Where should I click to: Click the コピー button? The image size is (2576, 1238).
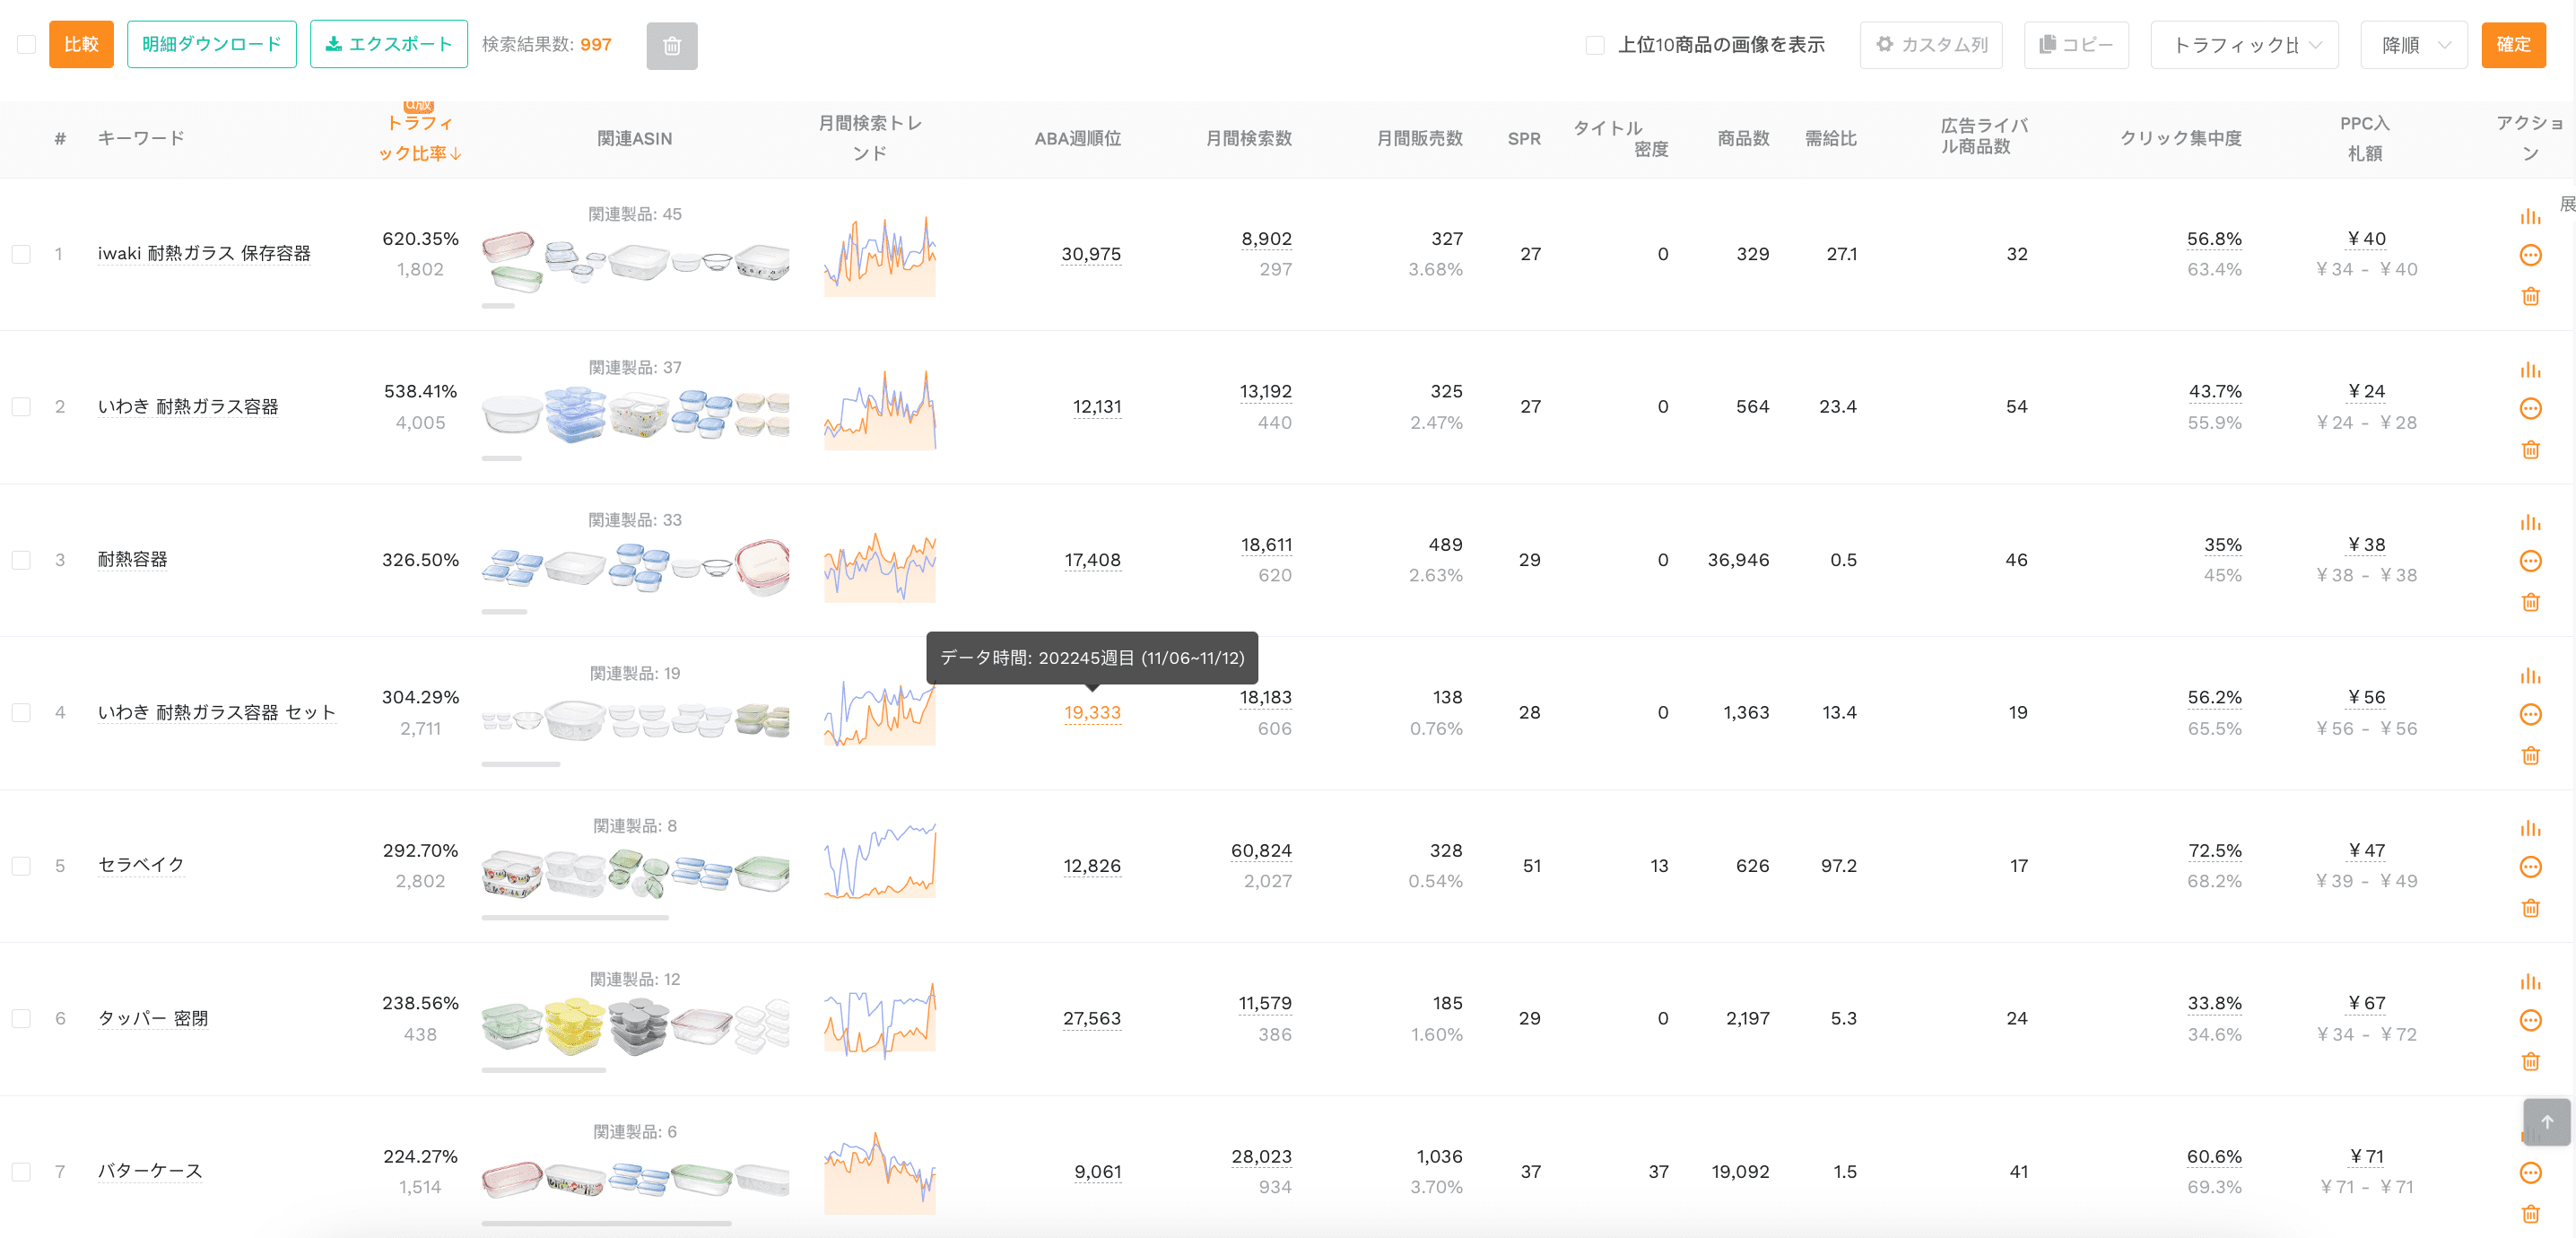coord(2076,45)
